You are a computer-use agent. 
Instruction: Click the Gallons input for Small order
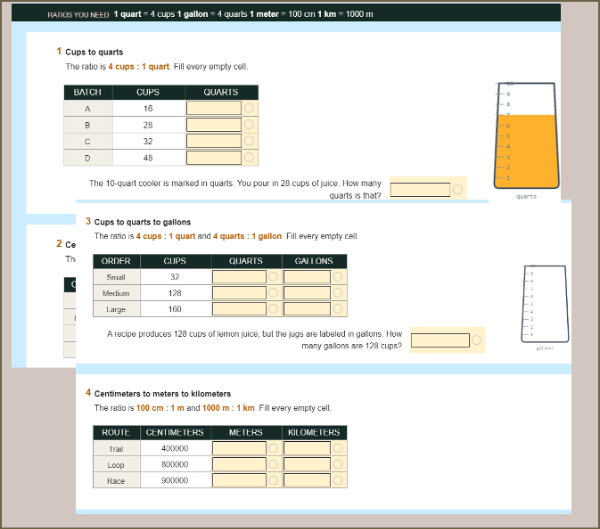point(307,277)
